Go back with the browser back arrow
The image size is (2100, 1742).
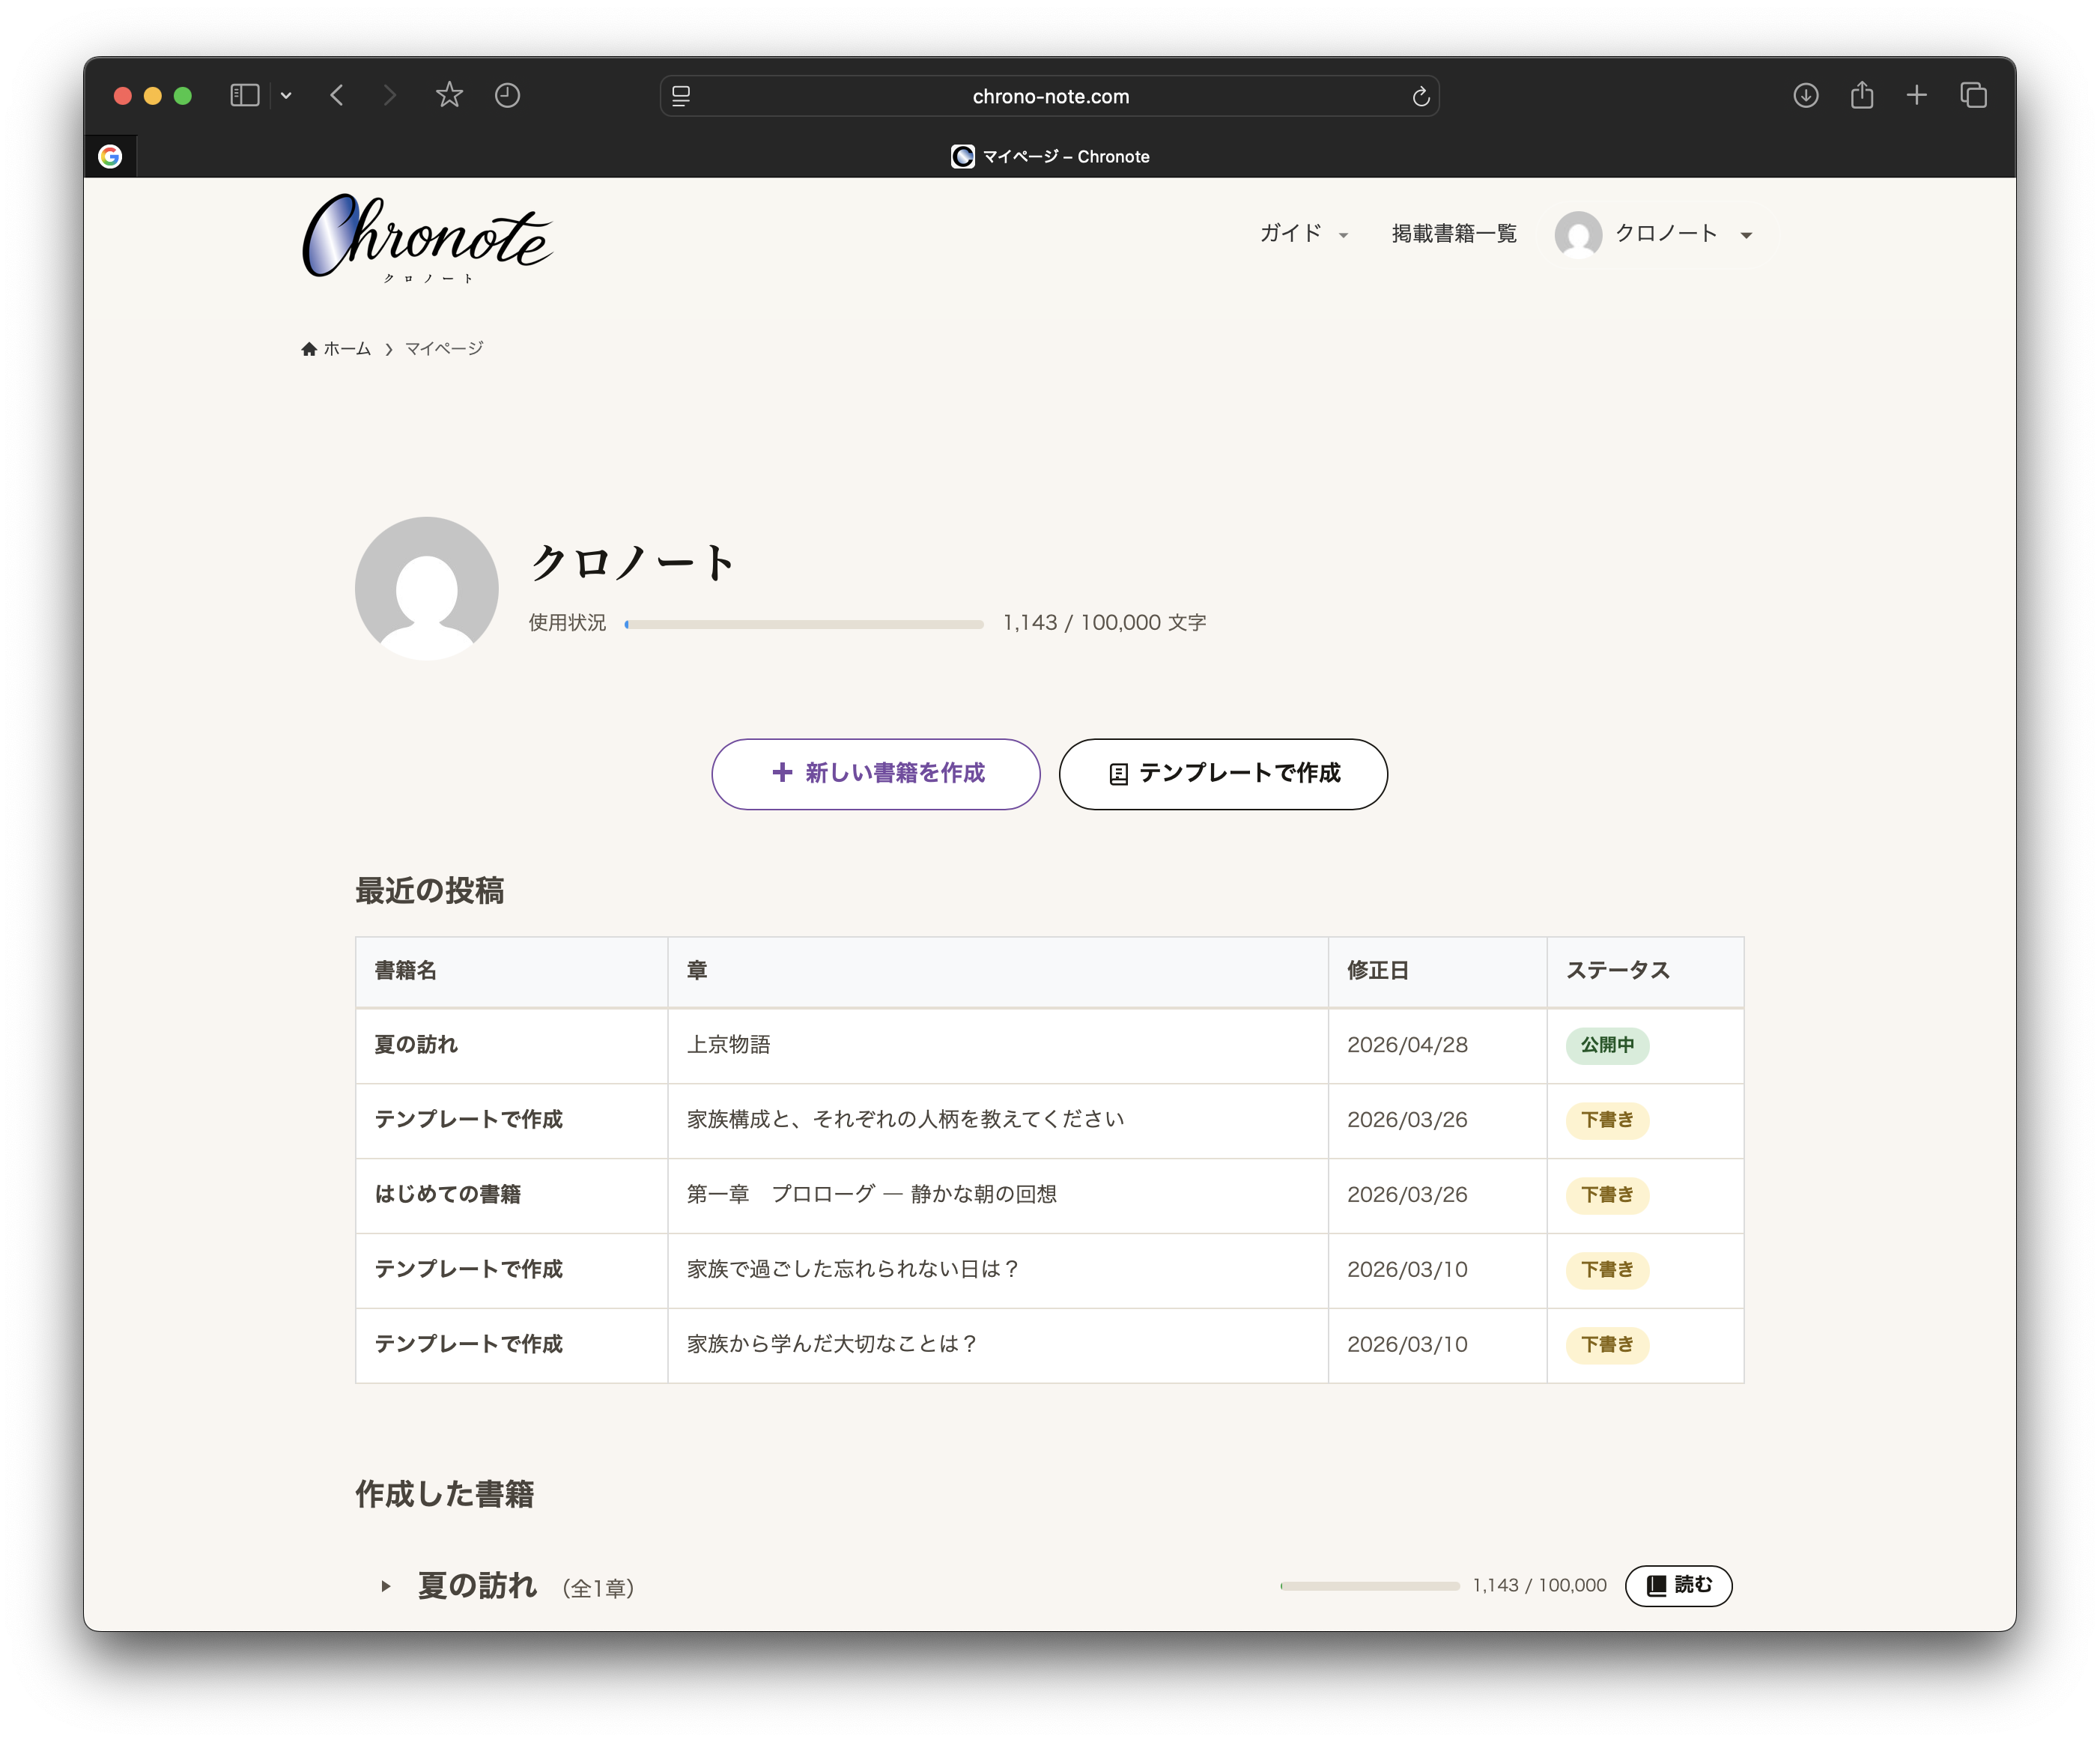(x=337, y=96)
